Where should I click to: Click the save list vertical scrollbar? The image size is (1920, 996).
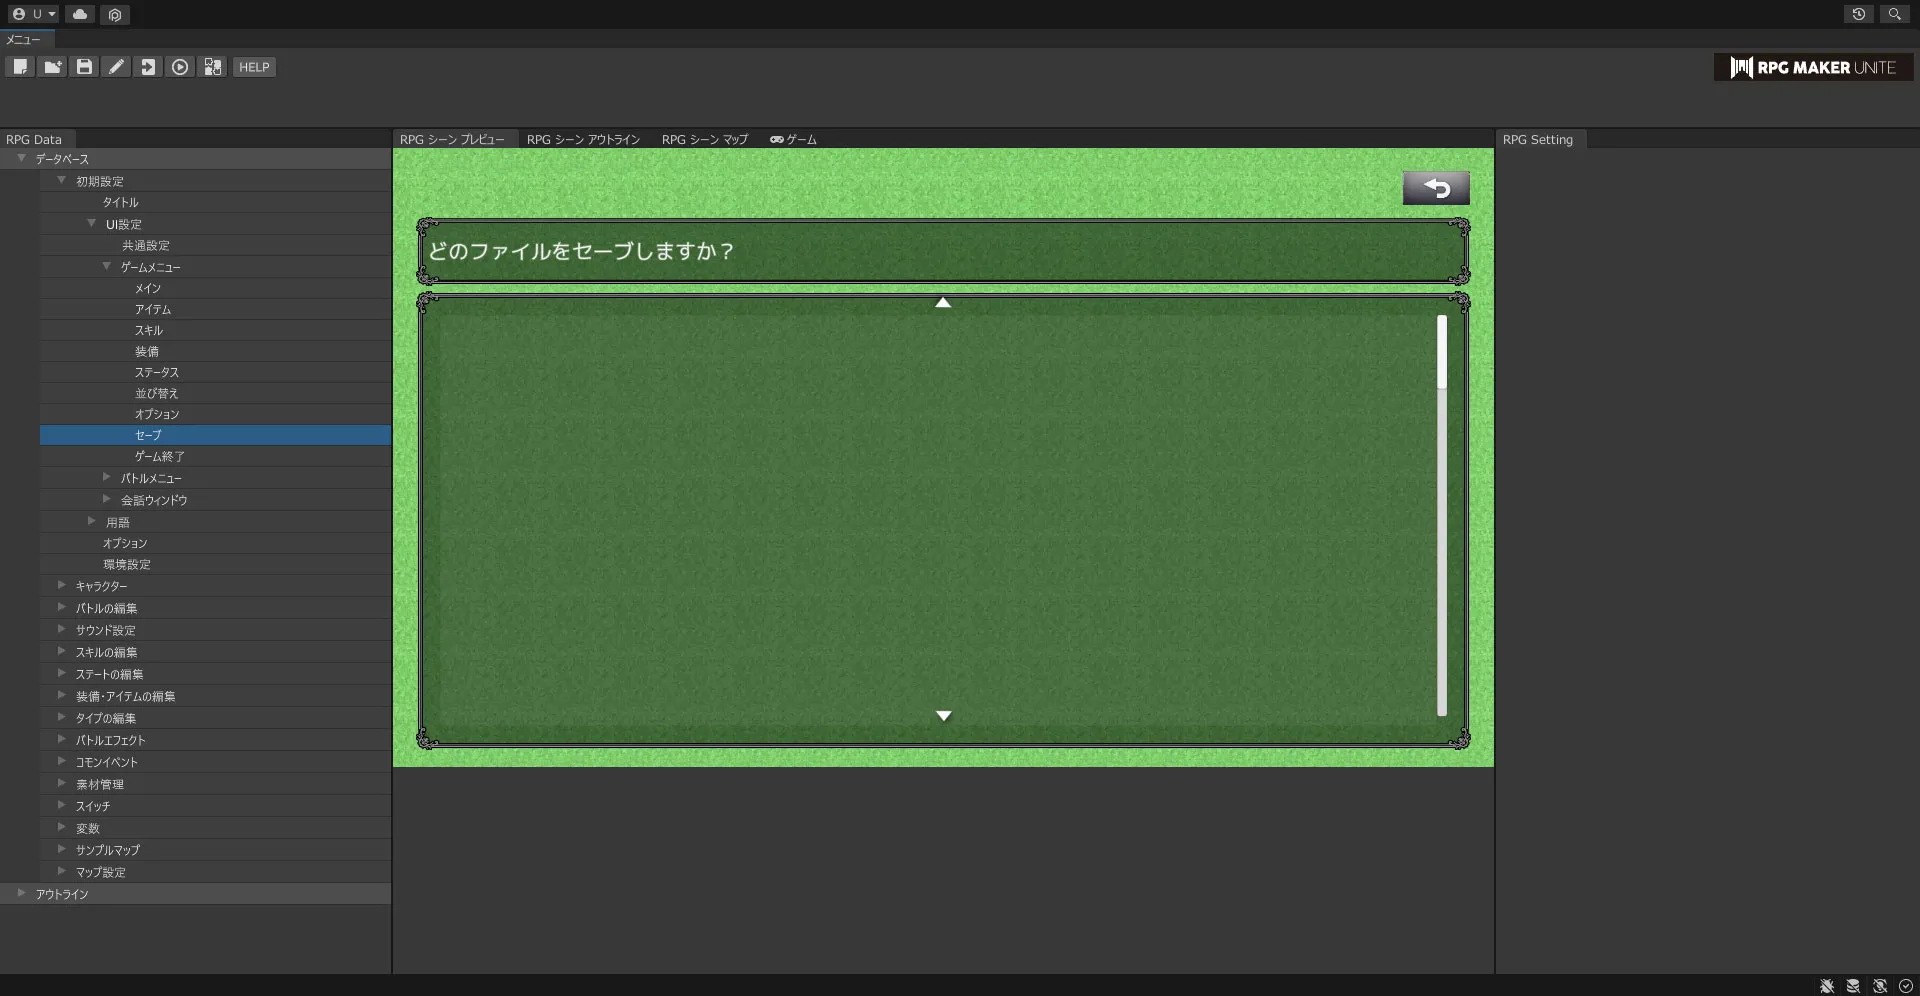click(1441, 515)
